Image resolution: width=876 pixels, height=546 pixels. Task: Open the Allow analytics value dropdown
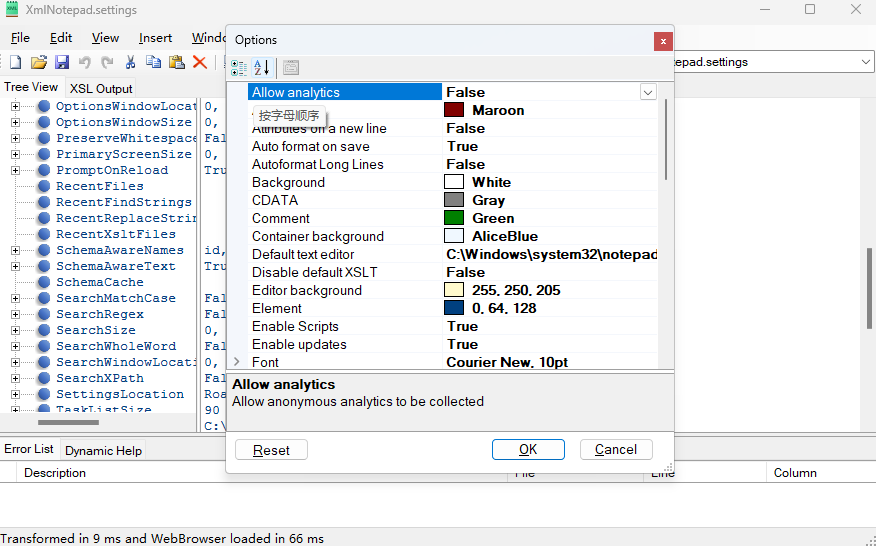pos(648,92)
